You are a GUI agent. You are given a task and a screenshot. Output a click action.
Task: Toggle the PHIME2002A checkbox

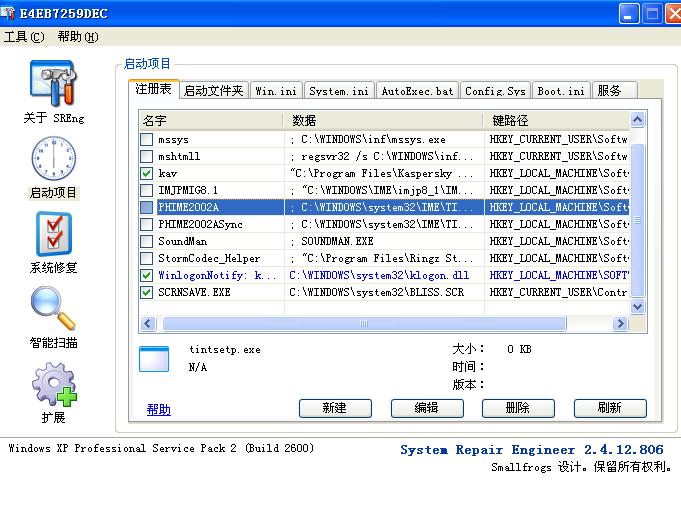point(147,207)
